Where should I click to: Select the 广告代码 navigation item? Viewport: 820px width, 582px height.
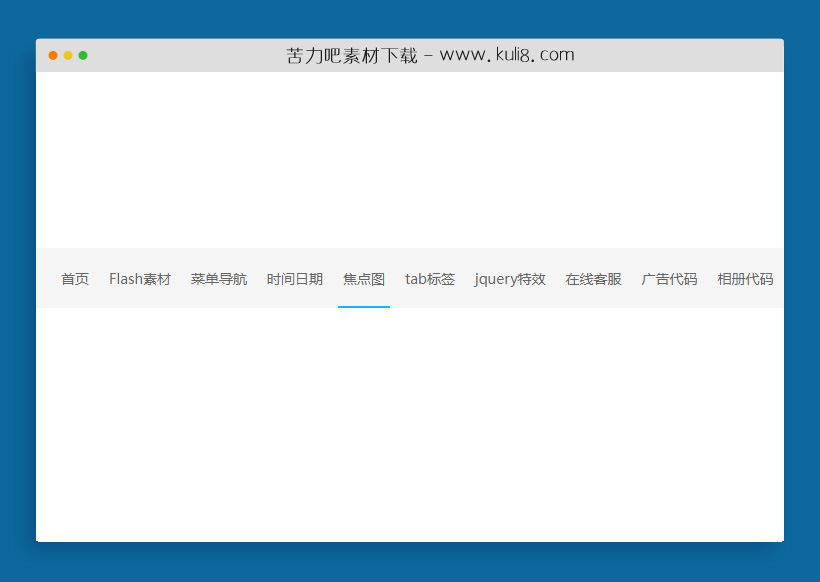click(x=668, y=279)
